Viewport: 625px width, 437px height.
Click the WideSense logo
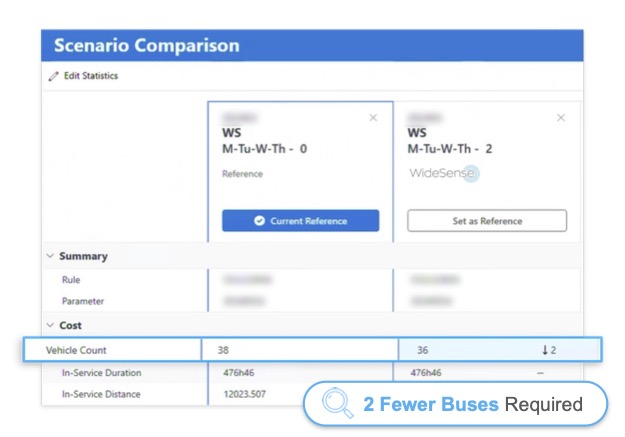tap(443, 174)
